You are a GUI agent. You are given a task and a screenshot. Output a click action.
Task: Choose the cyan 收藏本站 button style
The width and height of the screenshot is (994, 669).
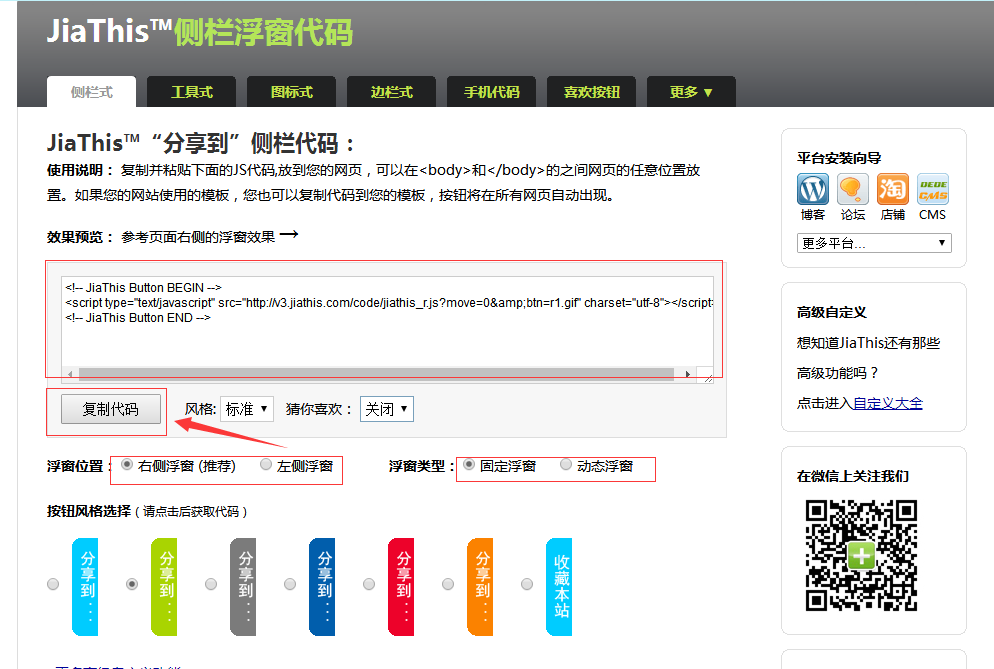(x=559, y=587)
